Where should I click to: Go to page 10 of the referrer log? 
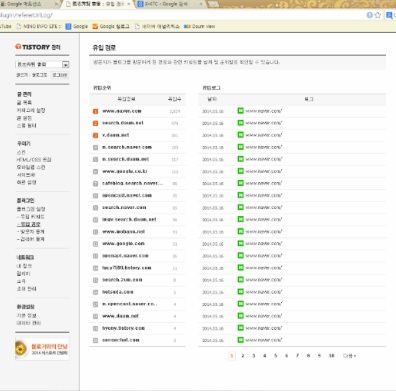pyautogui.click(x=331, y=356)
